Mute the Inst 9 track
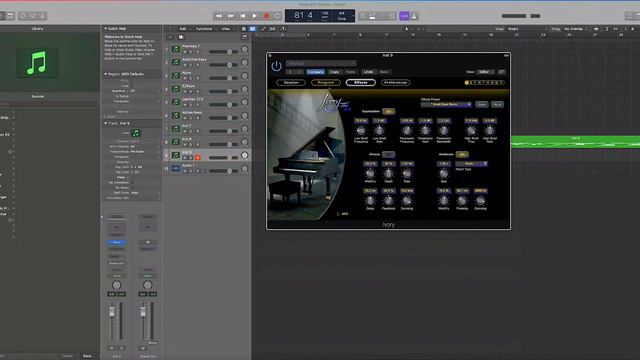 (185, 158)
